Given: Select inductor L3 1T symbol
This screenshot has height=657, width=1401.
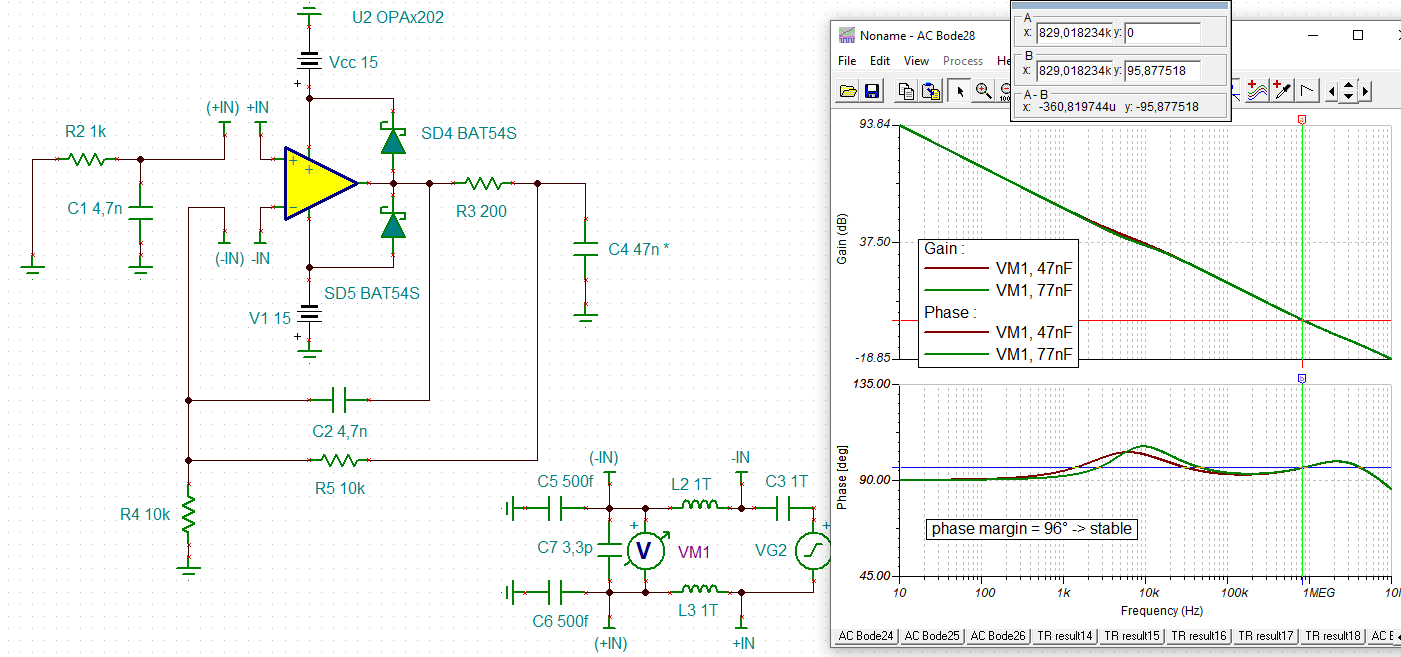Looking at the screenshot, I should tap(702, 589).
